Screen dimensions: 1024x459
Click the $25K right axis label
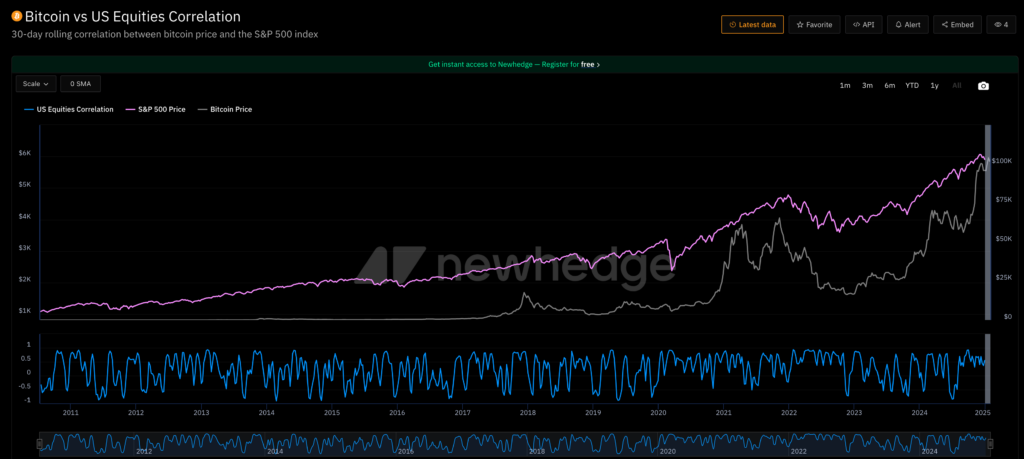pyautogui.click(x=1003, y=277)
